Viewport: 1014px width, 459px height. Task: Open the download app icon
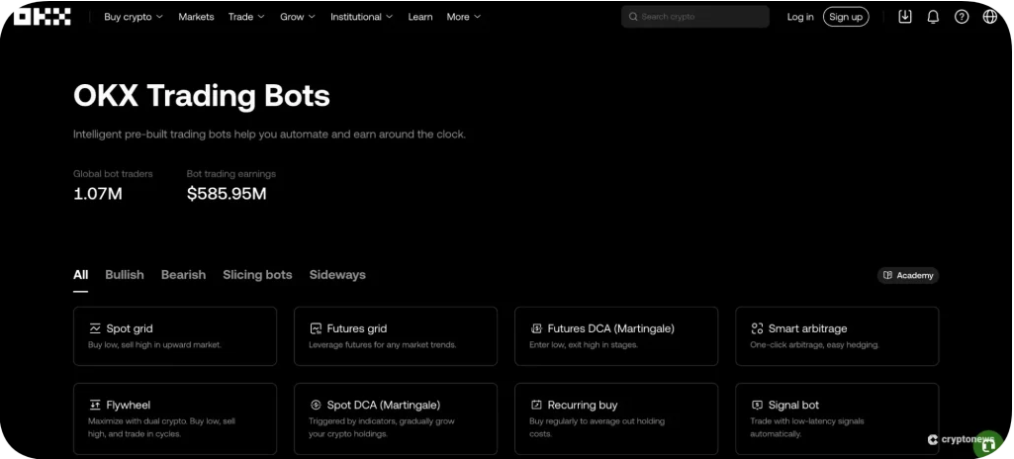905,17
